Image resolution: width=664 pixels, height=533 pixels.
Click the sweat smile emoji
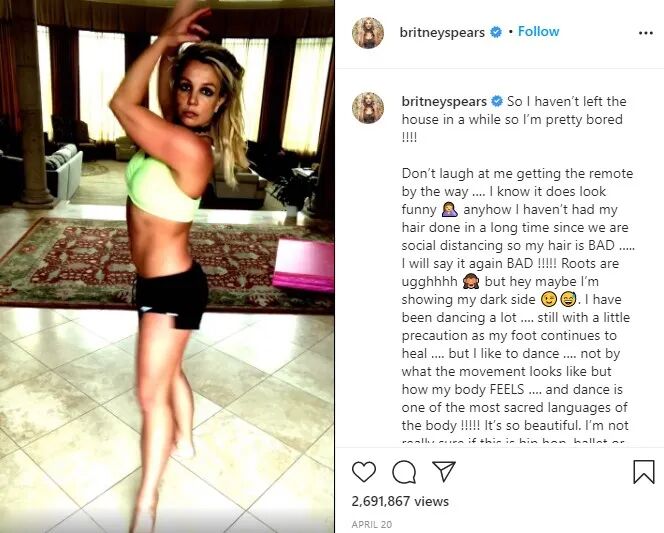pos(568,300)
